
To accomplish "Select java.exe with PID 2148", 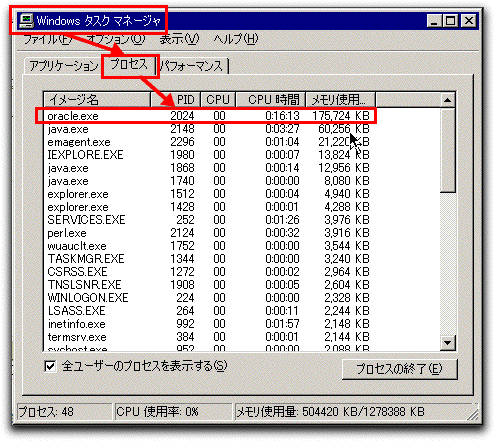I will coord(208,129).
